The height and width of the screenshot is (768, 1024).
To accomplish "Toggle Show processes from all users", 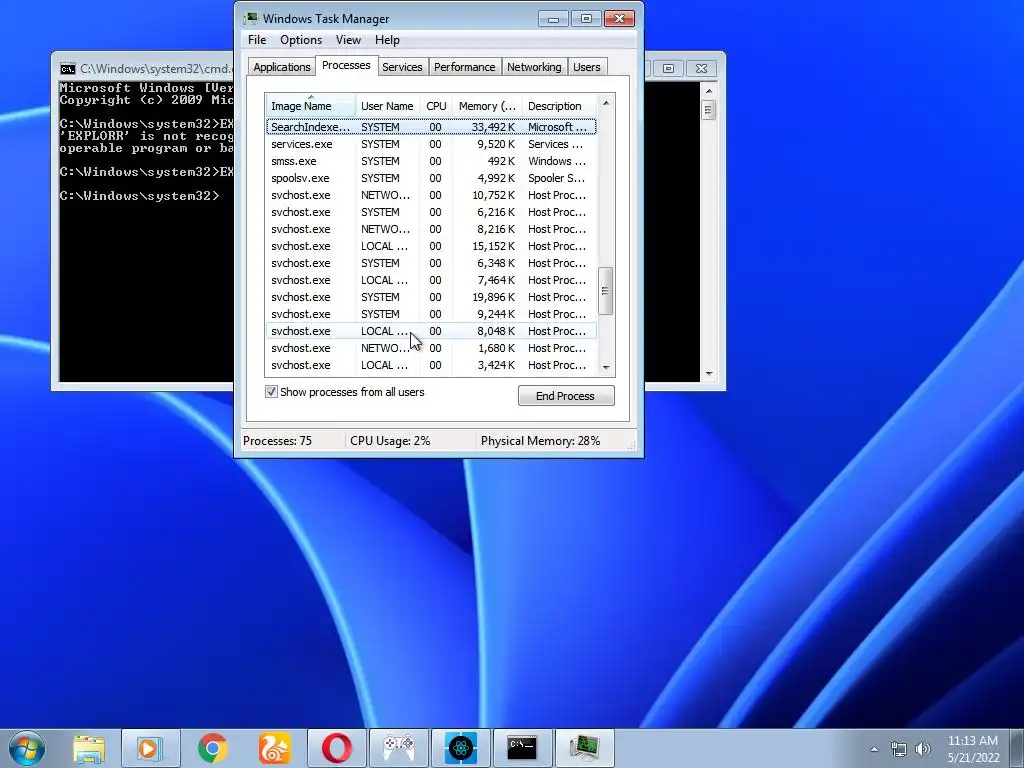I will [271, 392].
